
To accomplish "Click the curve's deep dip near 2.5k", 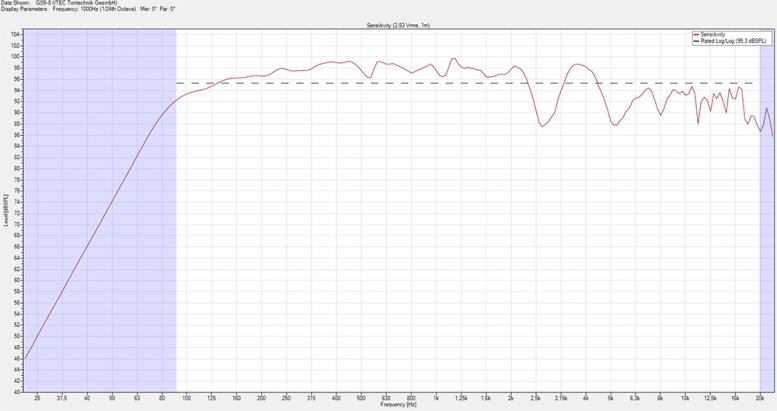I will tap(542, 125).
